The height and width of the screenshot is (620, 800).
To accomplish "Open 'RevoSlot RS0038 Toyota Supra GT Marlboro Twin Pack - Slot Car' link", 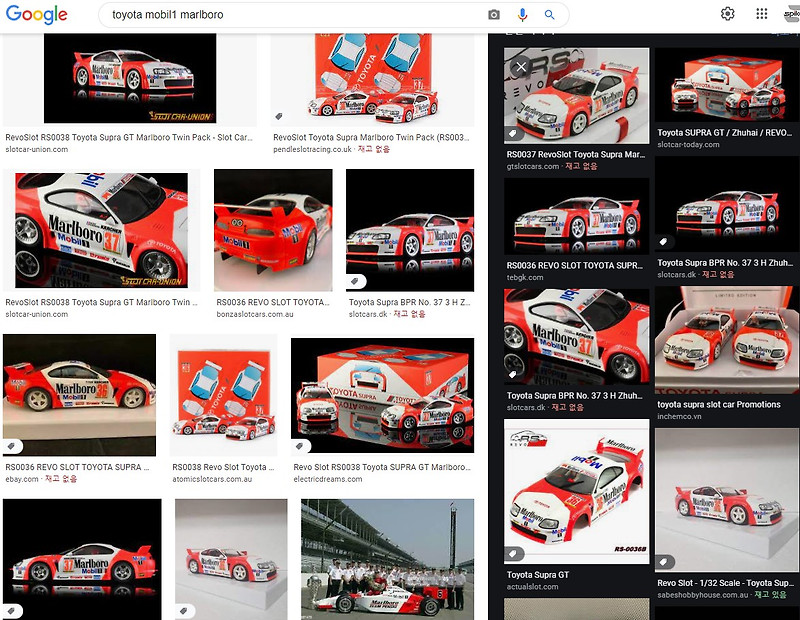I will click(x=129, y=137).
